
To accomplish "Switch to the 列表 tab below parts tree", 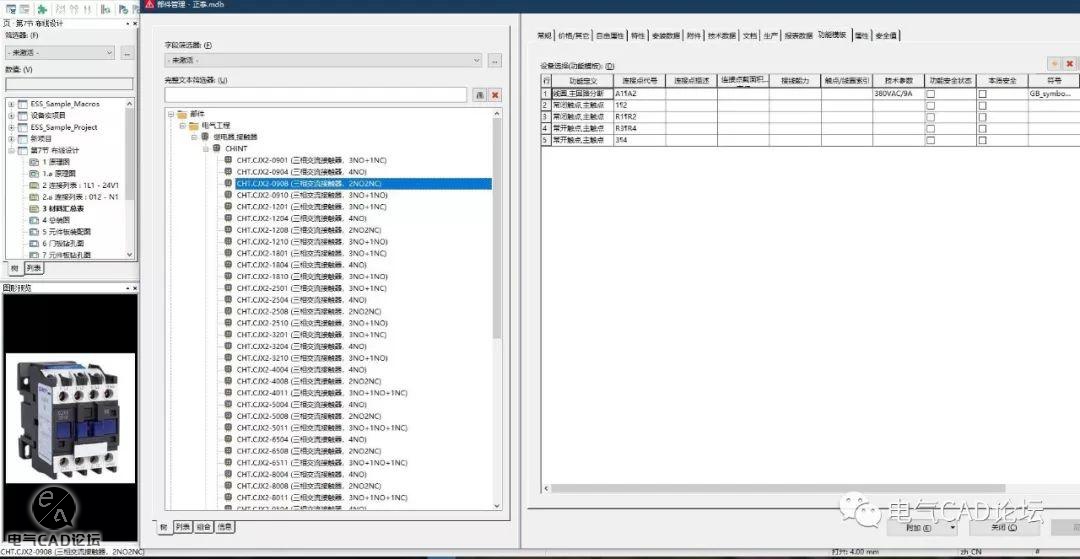I will pos(182,526).
